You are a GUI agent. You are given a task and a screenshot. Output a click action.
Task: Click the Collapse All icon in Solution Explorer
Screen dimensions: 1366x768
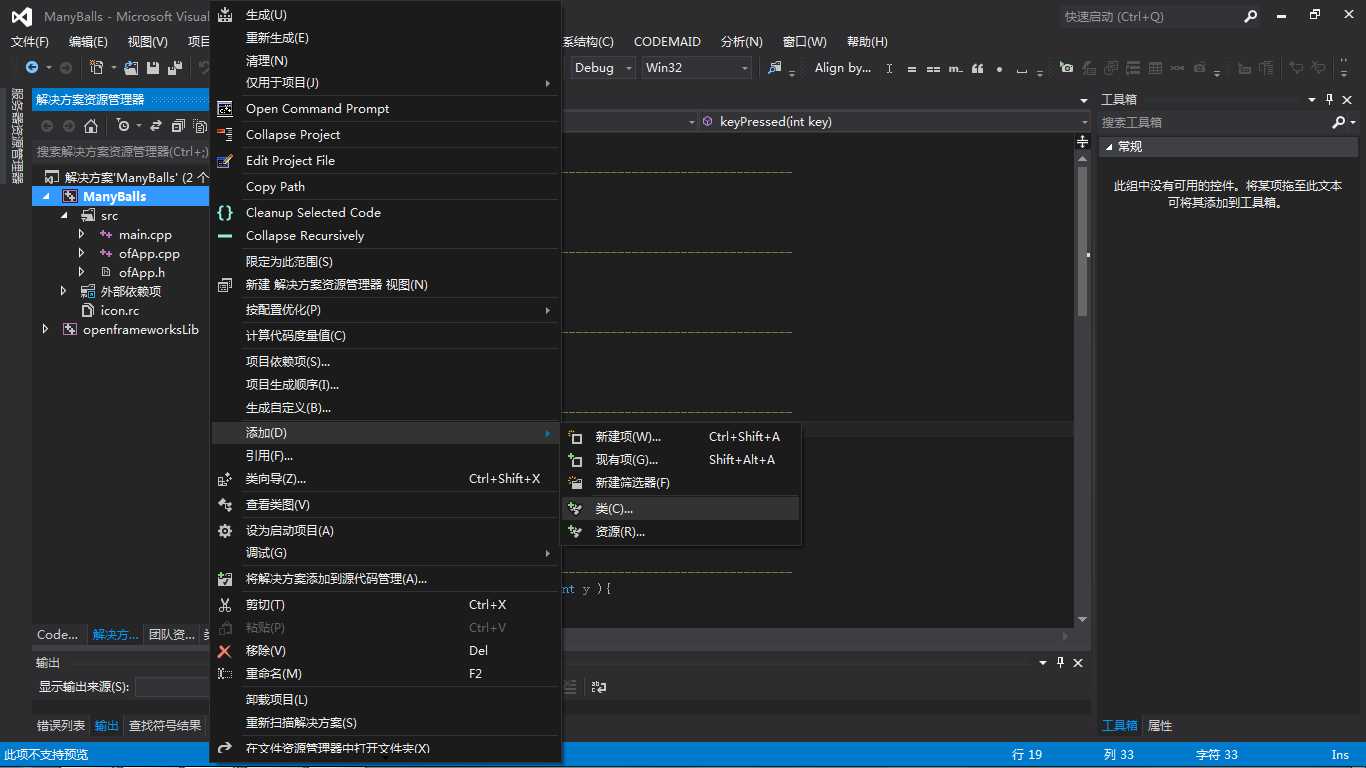[x=178, y=126]
